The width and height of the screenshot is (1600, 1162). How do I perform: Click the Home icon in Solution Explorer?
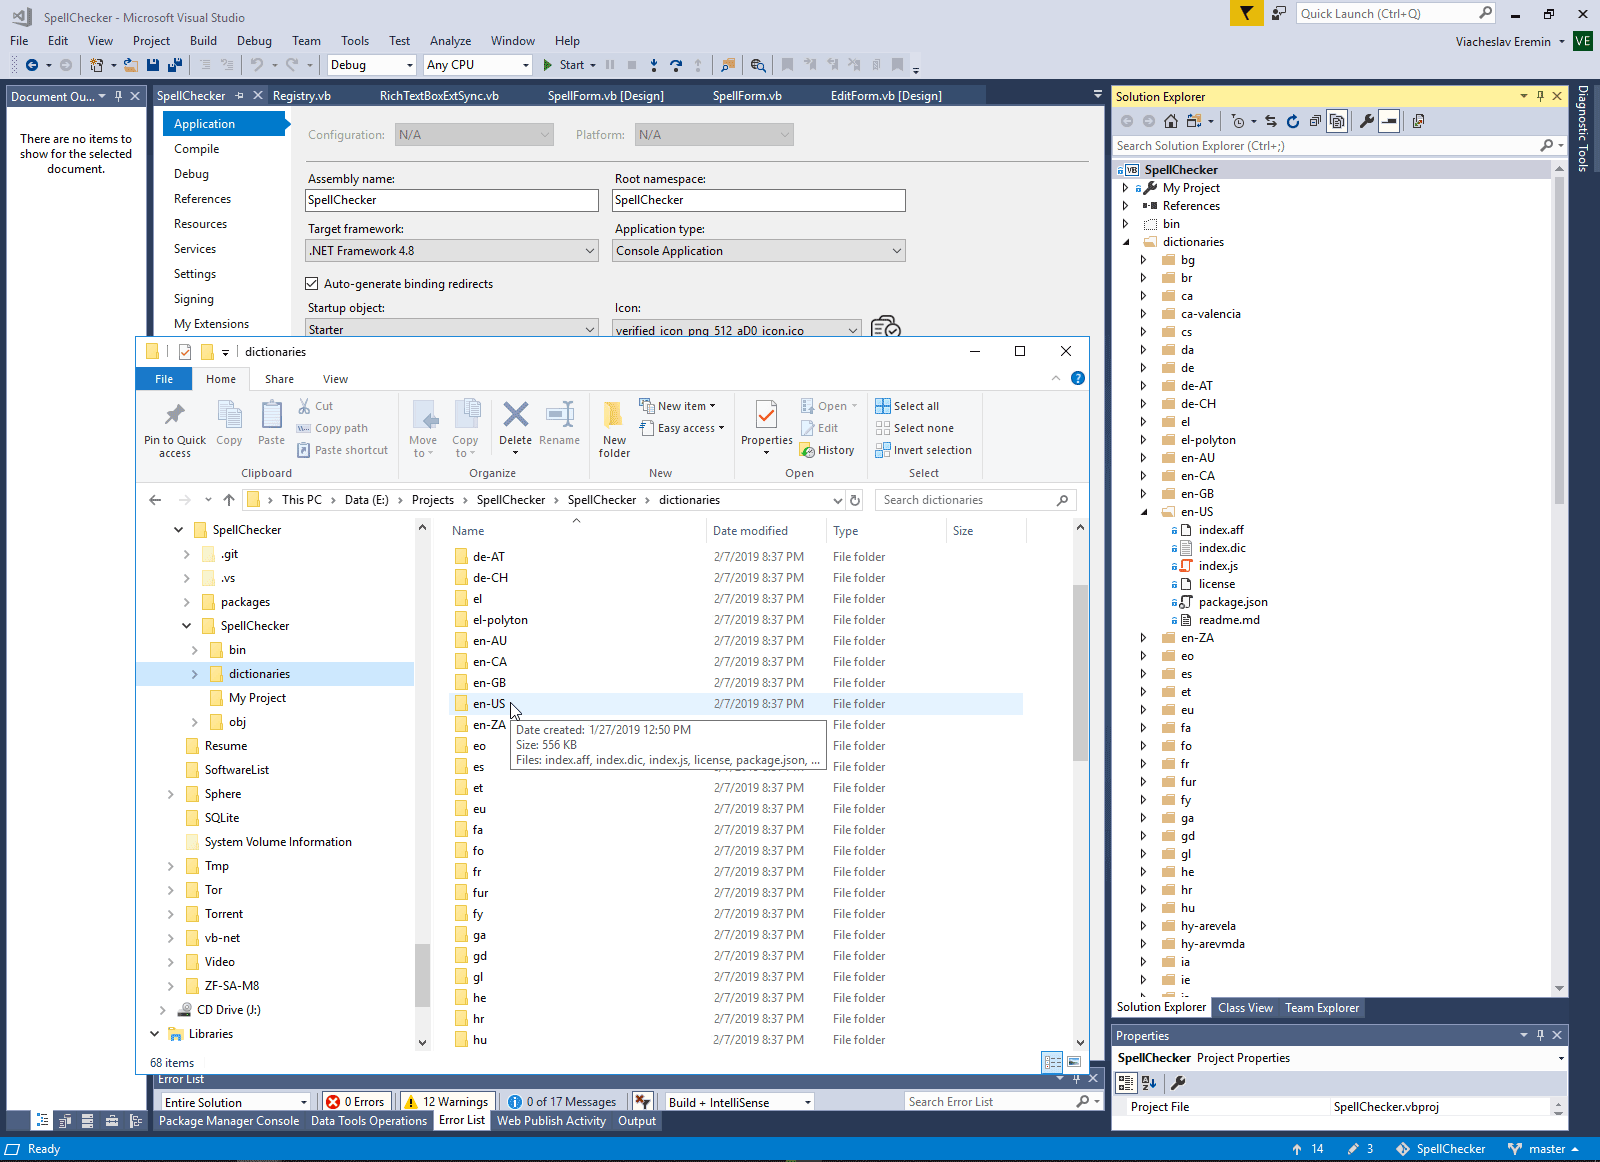tap(1170, 121)
